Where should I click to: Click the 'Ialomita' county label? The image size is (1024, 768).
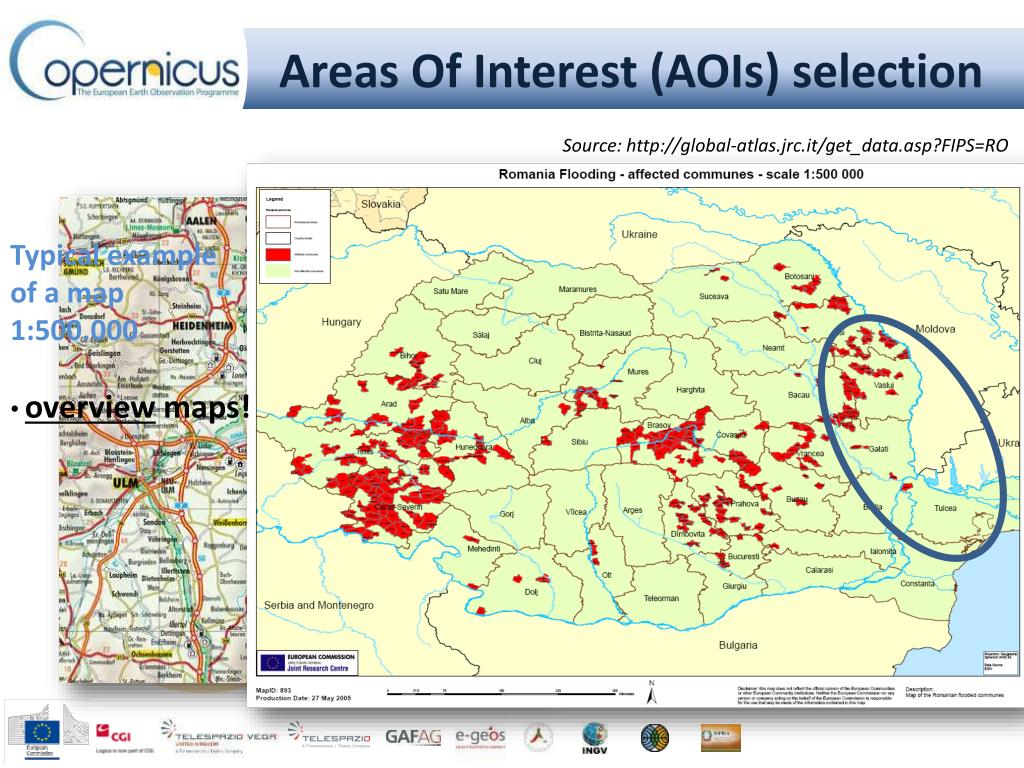[883, 551]
